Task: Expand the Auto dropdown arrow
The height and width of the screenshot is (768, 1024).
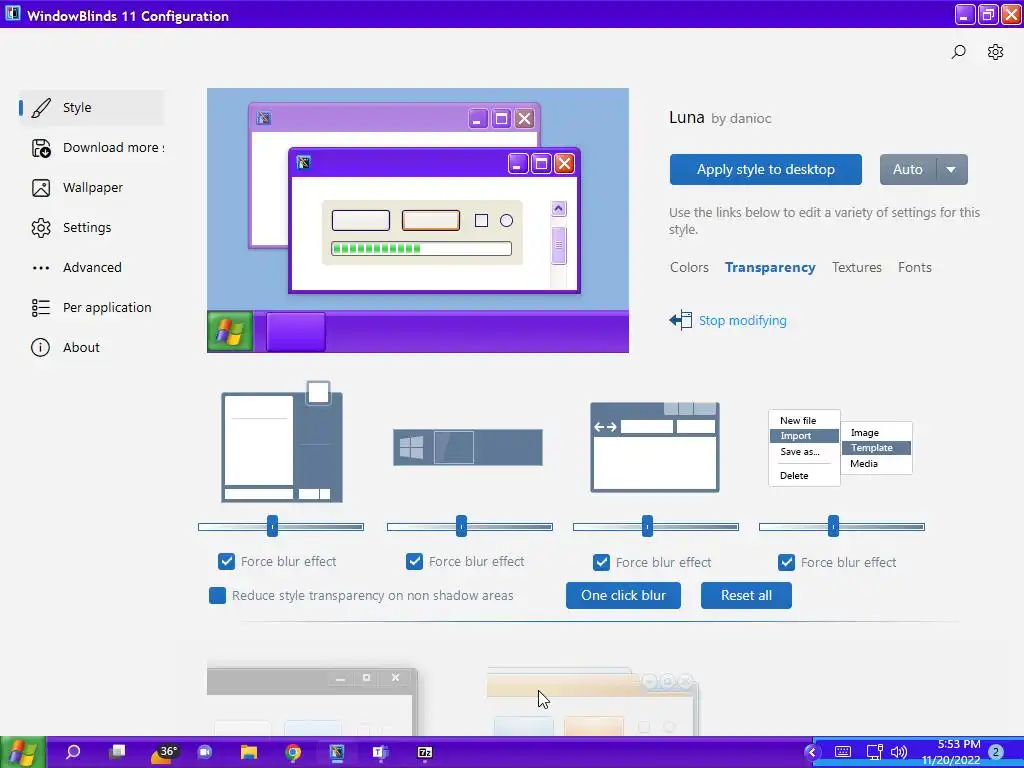Action: click(952, 170)
